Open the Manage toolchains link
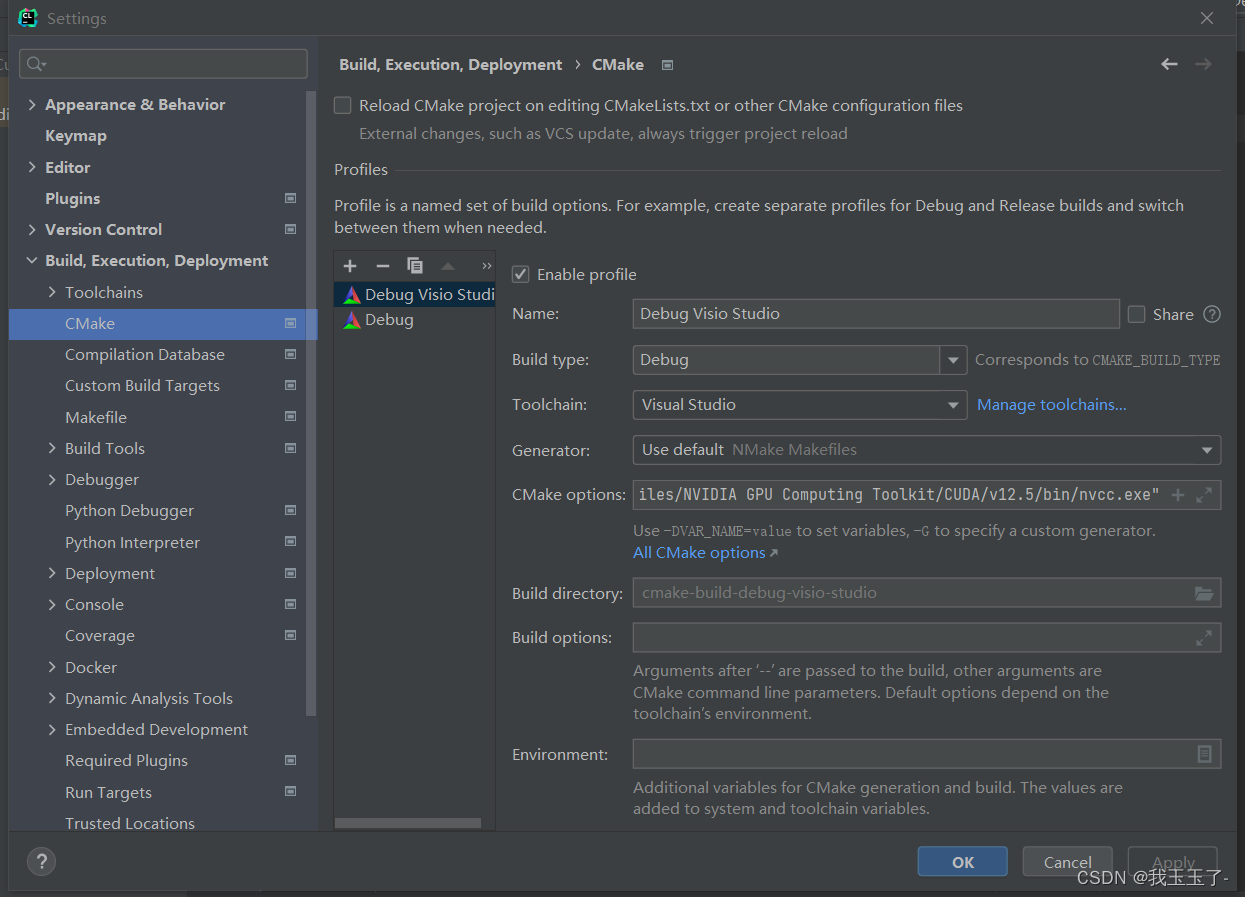Viewport: 1245px width, 897px height. (1052, 405)
